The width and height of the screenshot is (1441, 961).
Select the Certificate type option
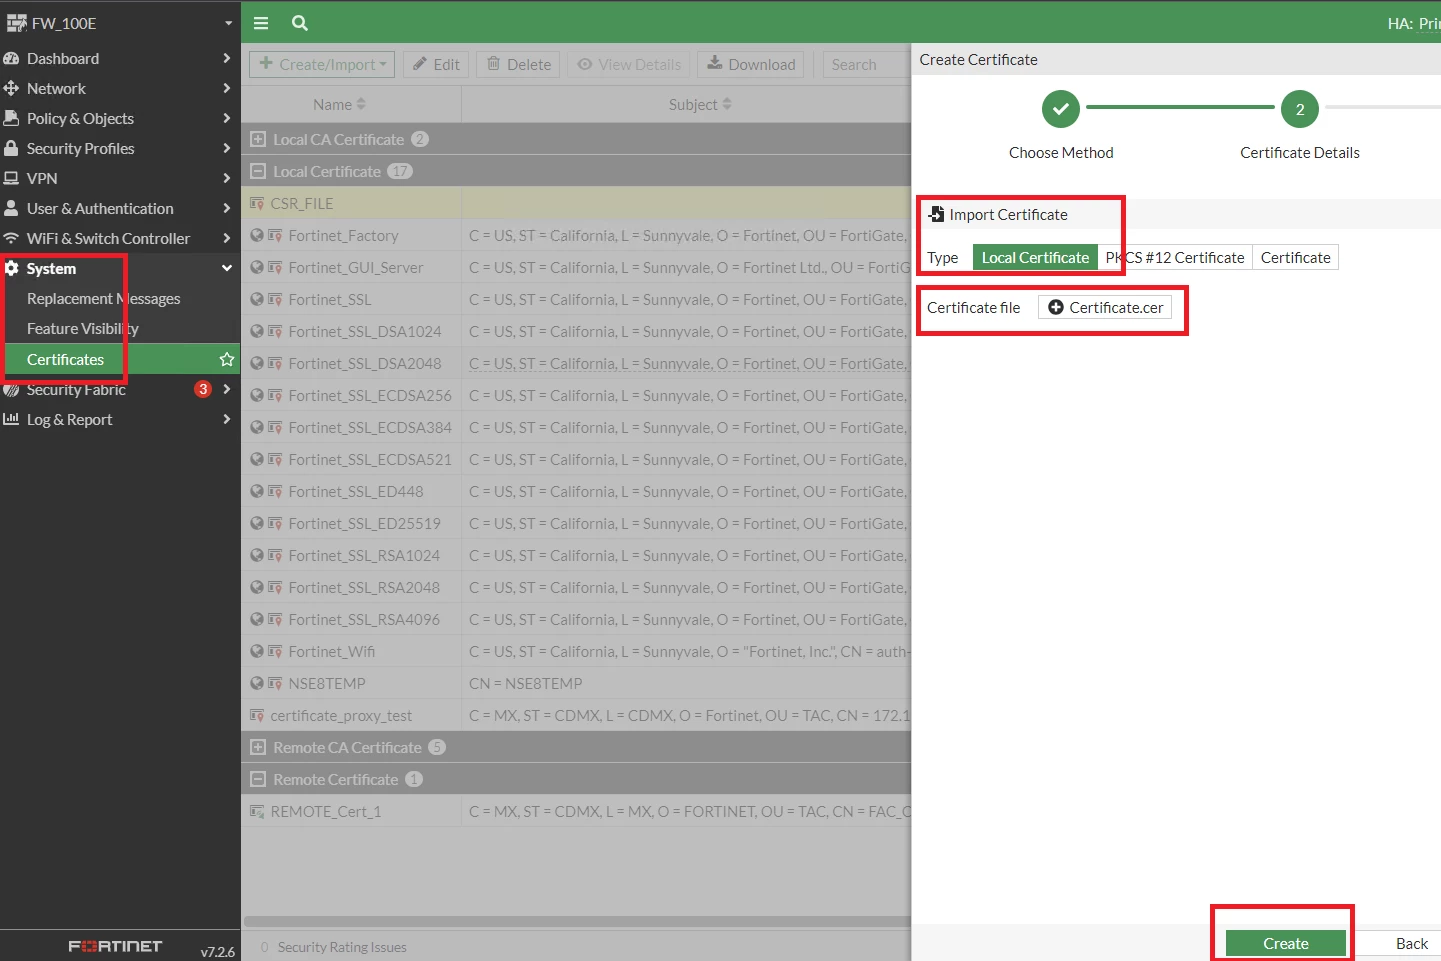pos(1295,257)
